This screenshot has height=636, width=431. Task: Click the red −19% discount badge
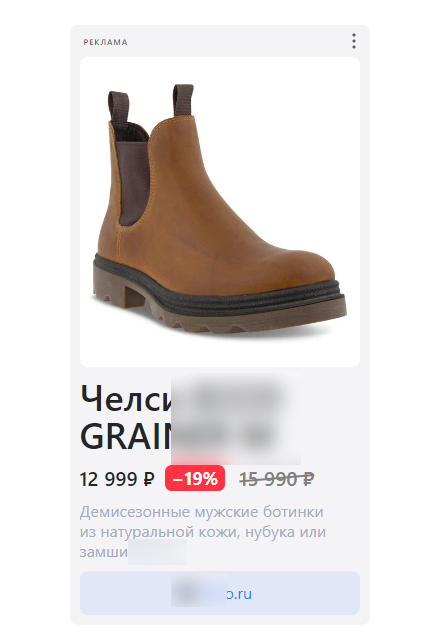click(x=195, y=478)
